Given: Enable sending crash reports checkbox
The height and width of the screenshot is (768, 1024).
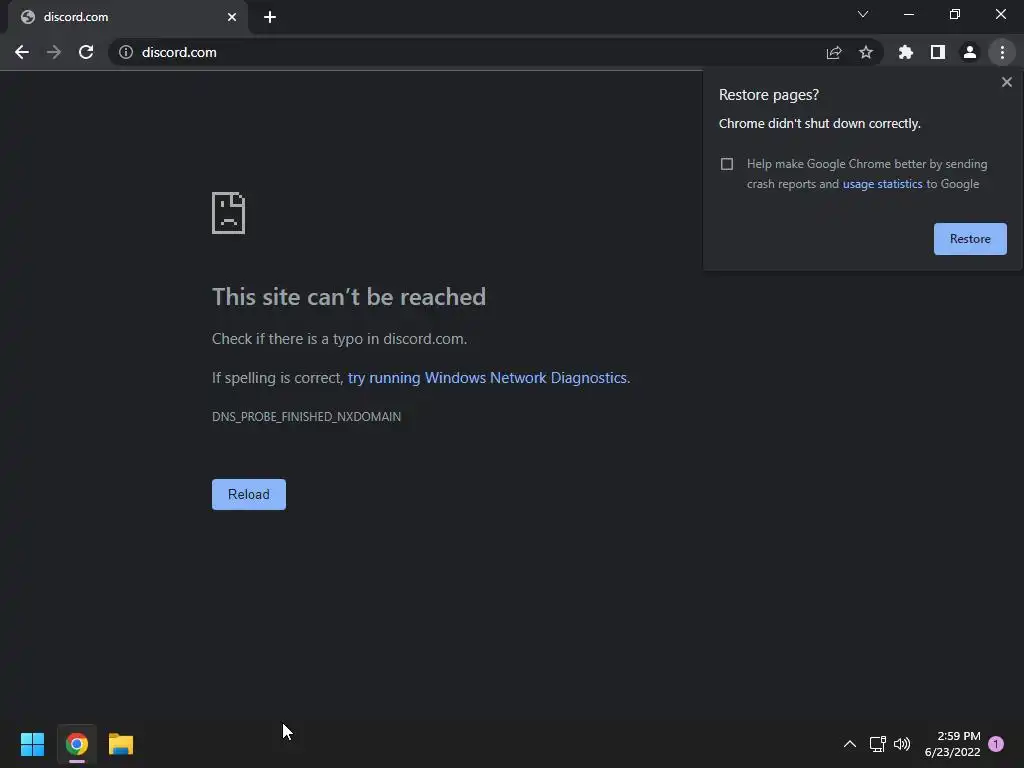Looking at the screenshot, I should pyautogui.click(x=727, y=164).
